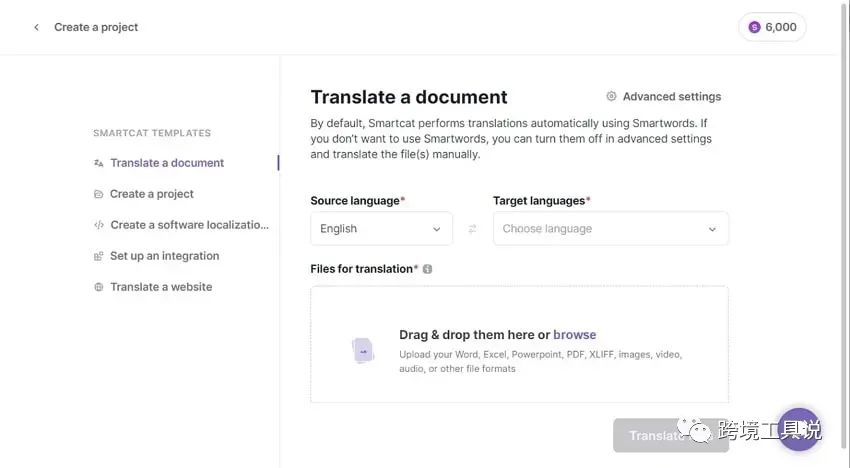Click the Advanced settings gear icon
This screenshot has width=850, height=468.
[611, 97]
